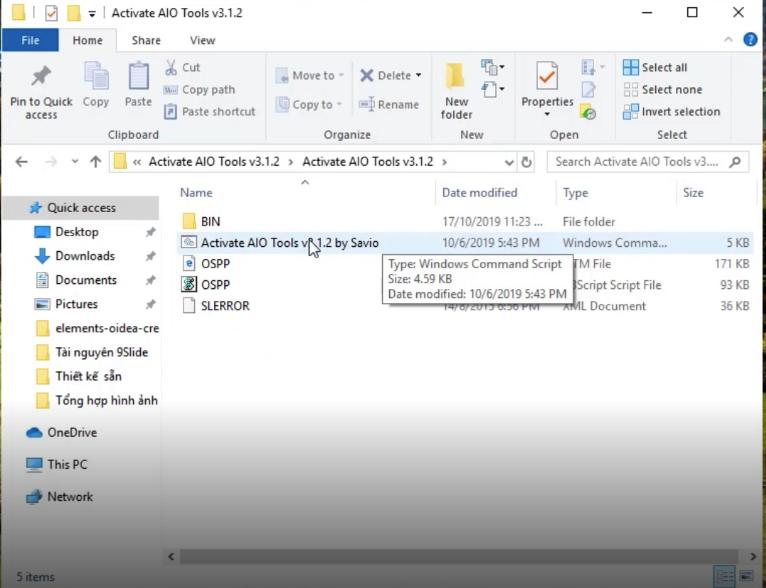Select the OSPP VBScript file
The image size is (766, 588).
tap(215, 285)
